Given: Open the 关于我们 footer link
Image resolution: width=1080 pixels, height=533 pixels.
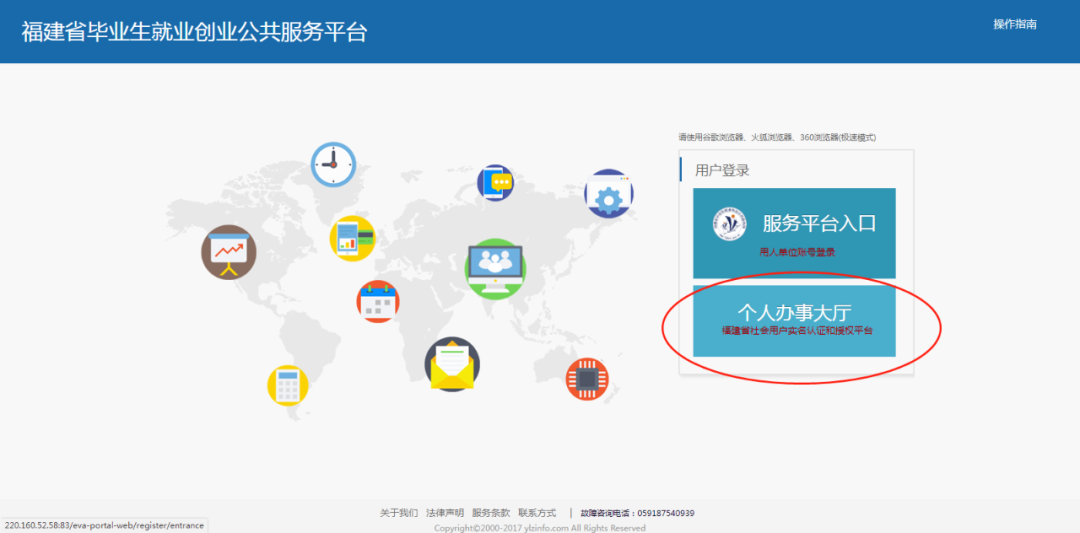Looking at the screenshot, I should [398, 513].
